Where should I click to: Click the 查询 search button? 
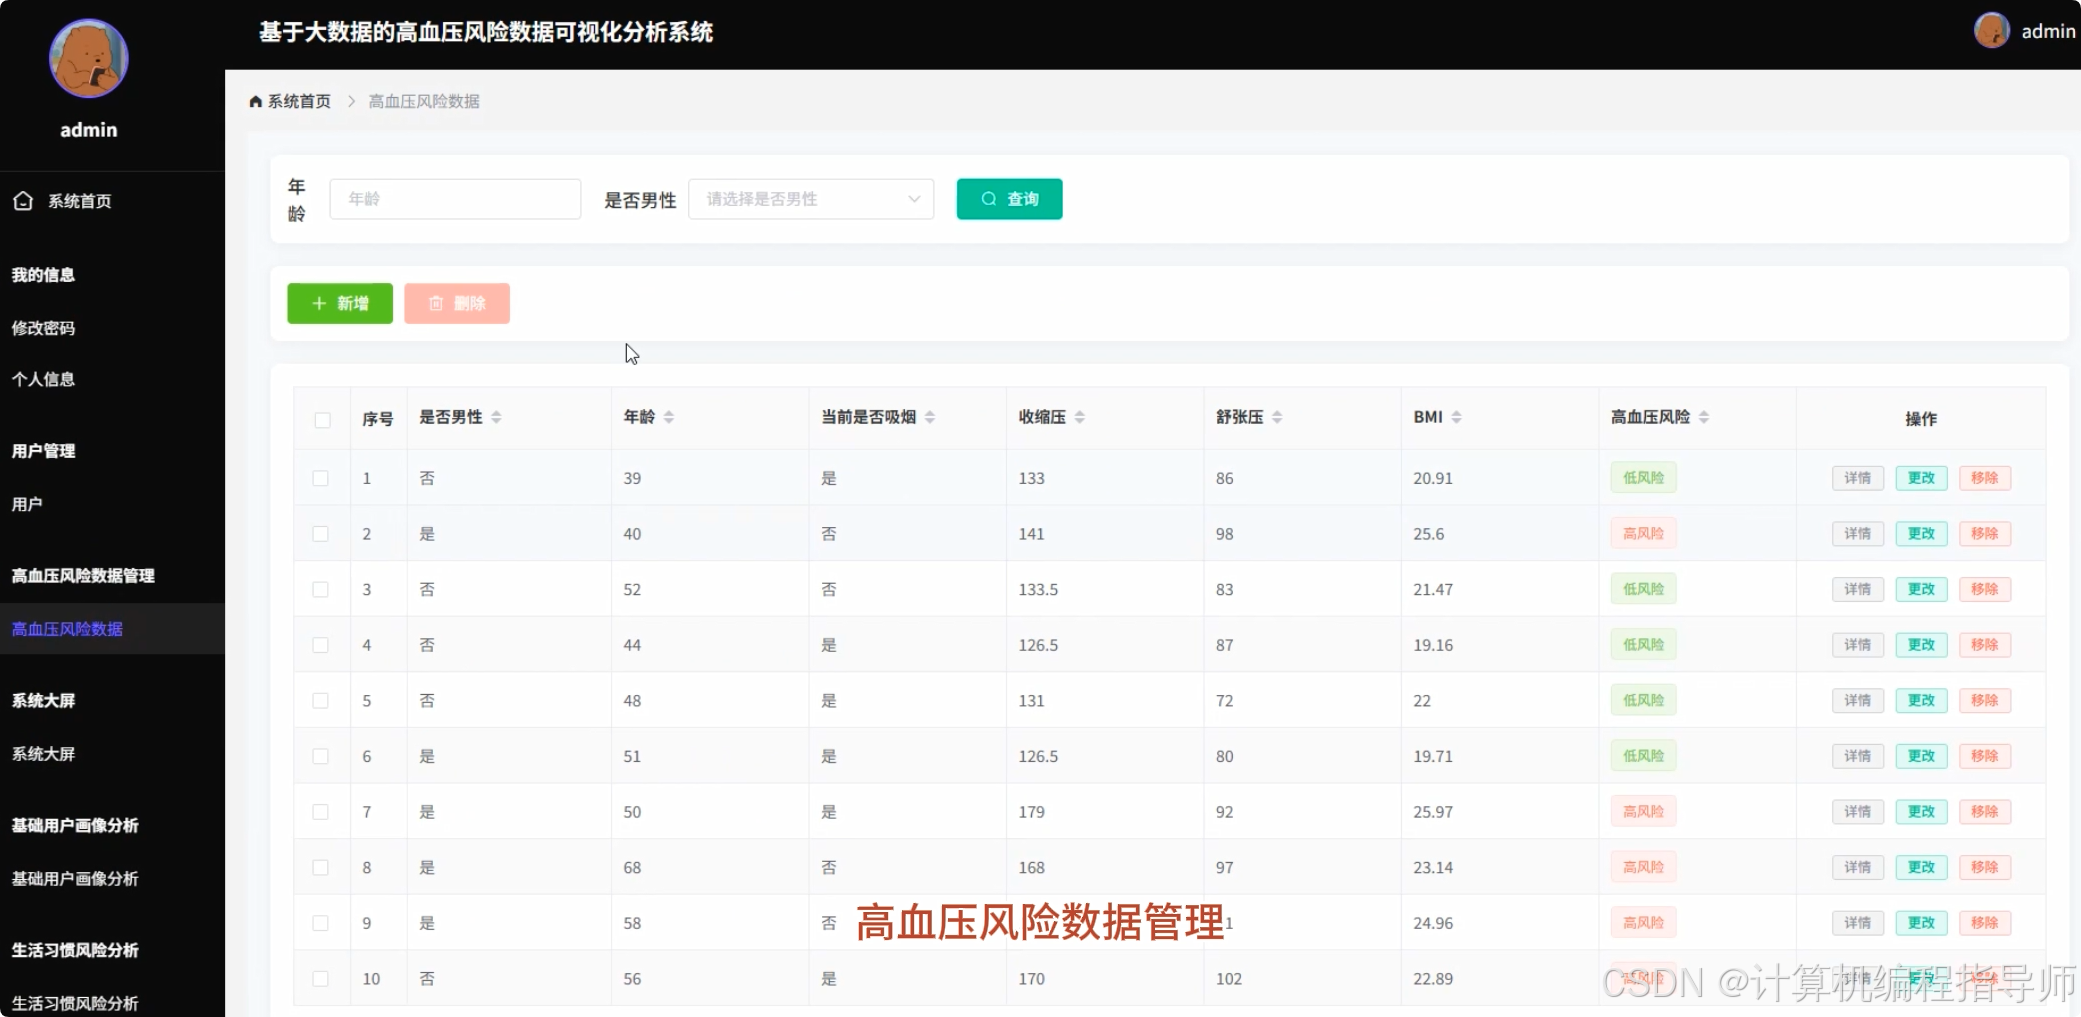click(x=1009, y=199)
